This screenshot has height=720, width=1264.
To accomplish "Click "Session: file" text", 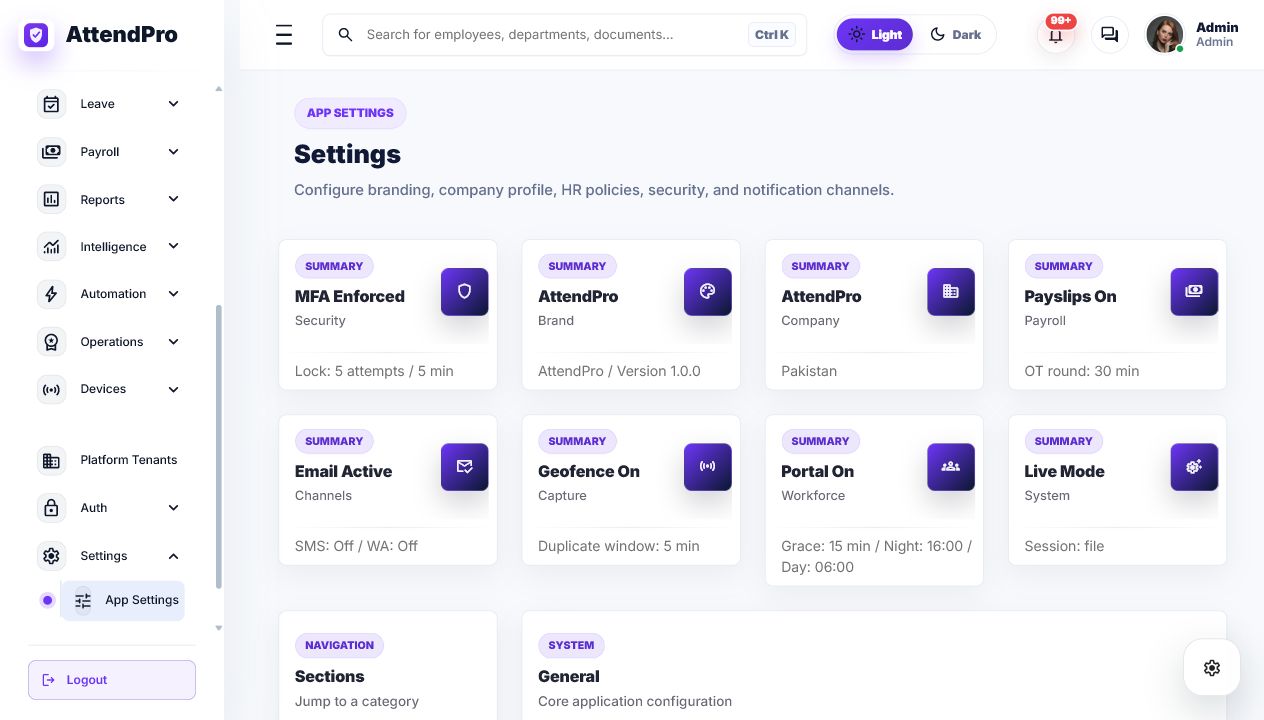I will click(x=1064, y=546).
